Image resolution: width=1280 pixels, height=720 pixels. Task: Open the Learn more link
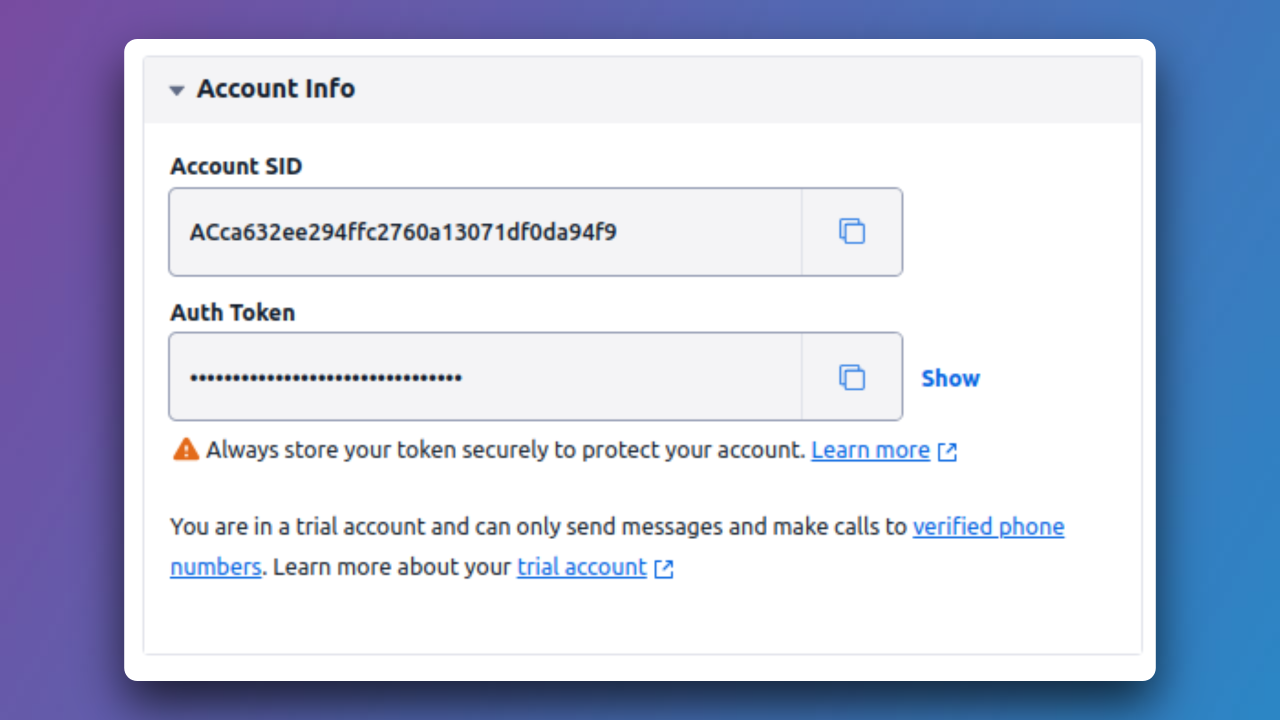tap(871, 450)
